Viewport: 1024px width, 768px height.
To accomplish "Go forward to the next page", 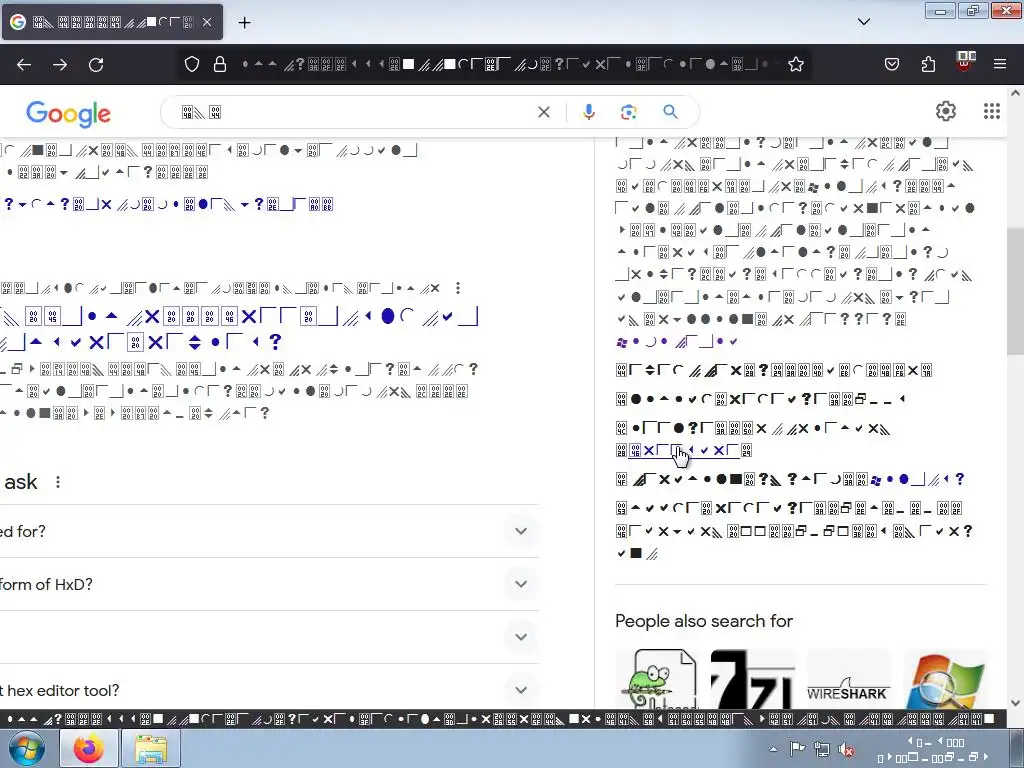I will pyautogui.click(x=60, y=65).
